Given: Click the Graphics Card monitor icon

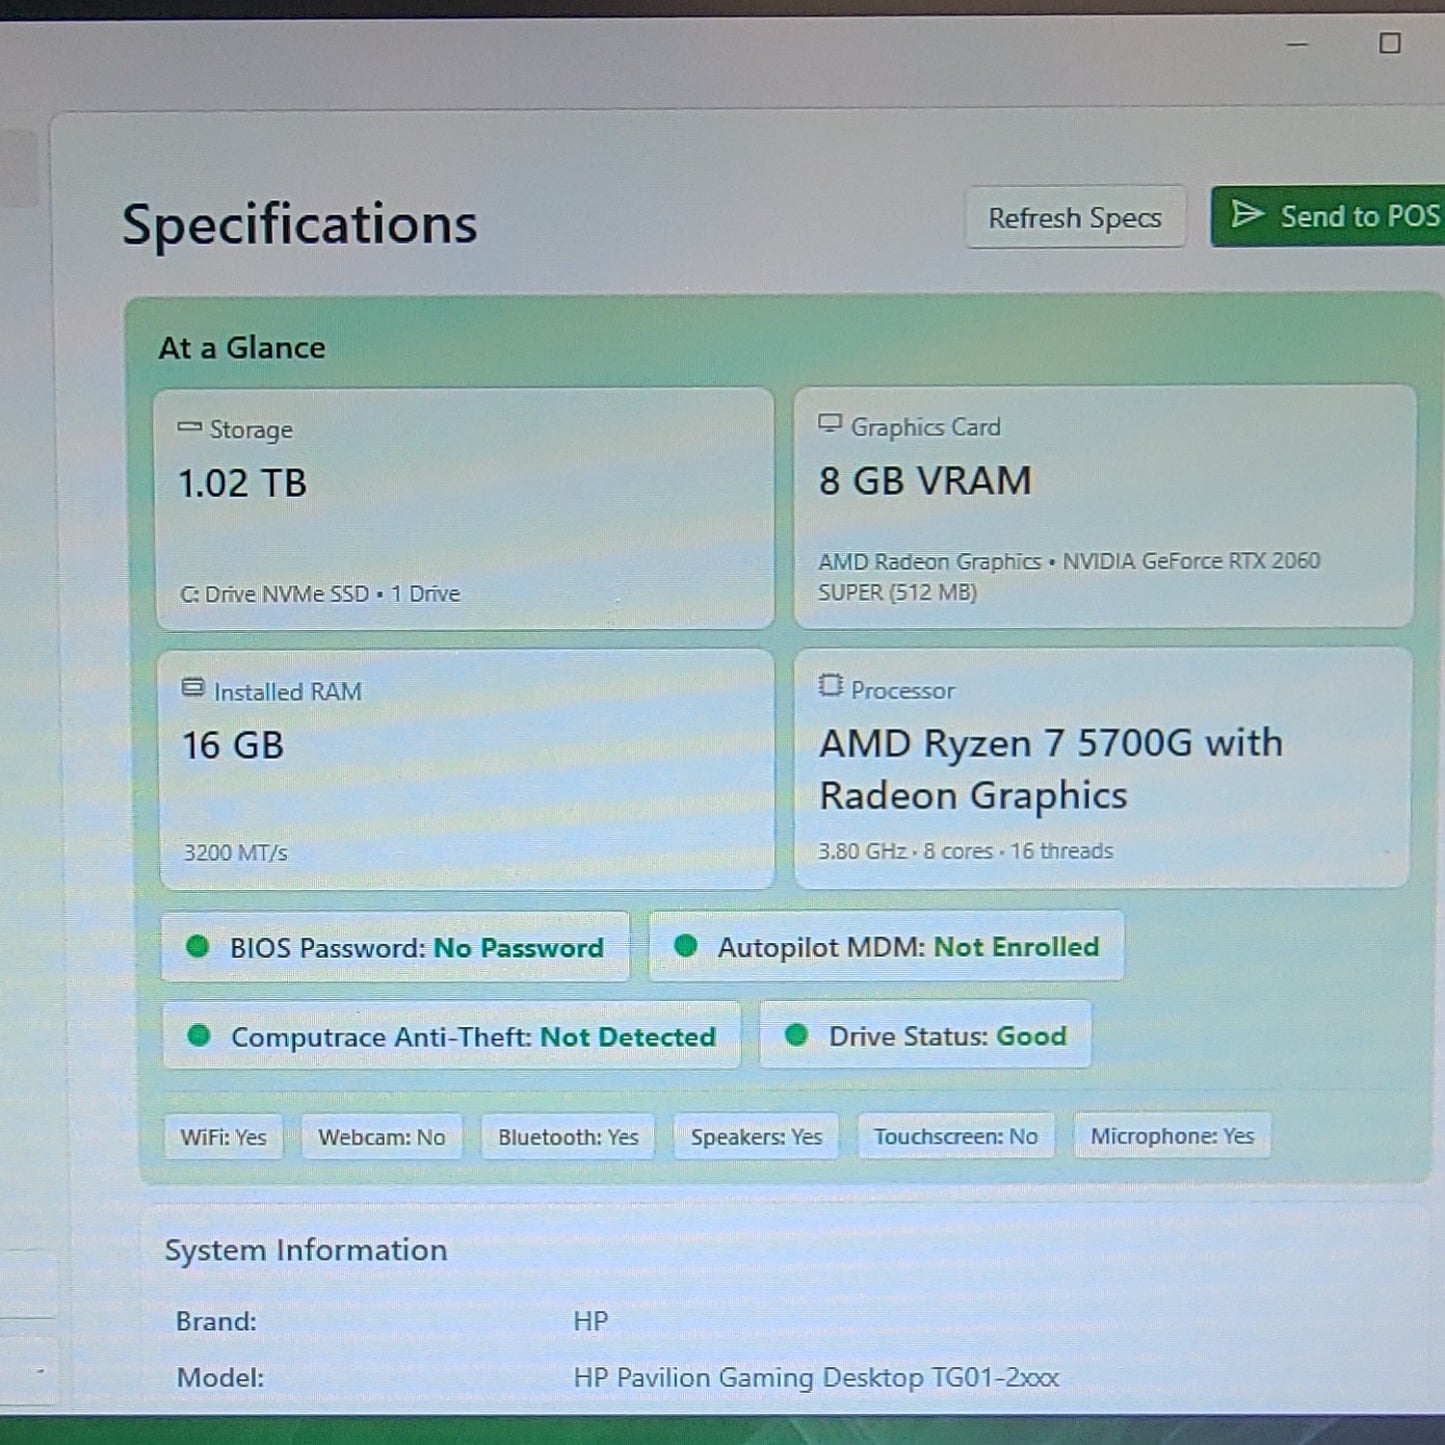Looking at the screenshot, I should point(830,424).
